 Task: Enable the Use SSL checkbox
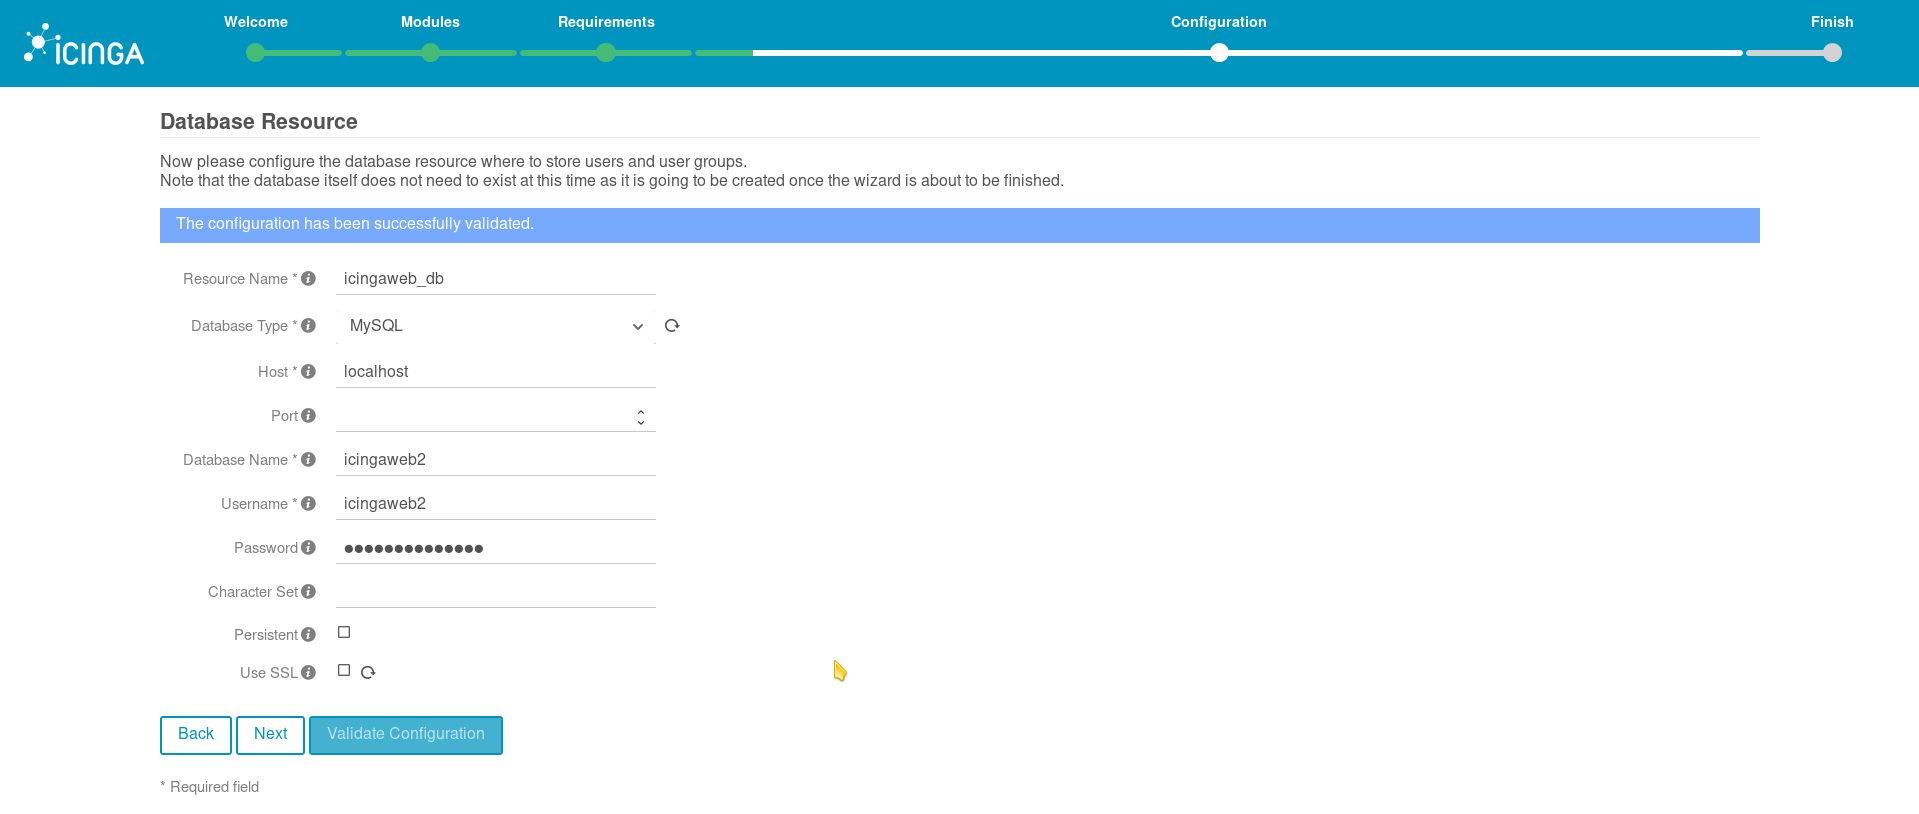pyautogui.click(x=344, y=670)
